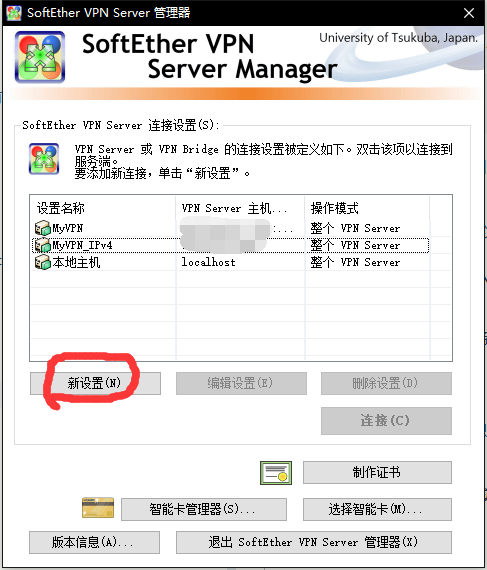Click the 设置名称 column header
The height and width of the screenshot is (570, 487).
coord(103,208)
